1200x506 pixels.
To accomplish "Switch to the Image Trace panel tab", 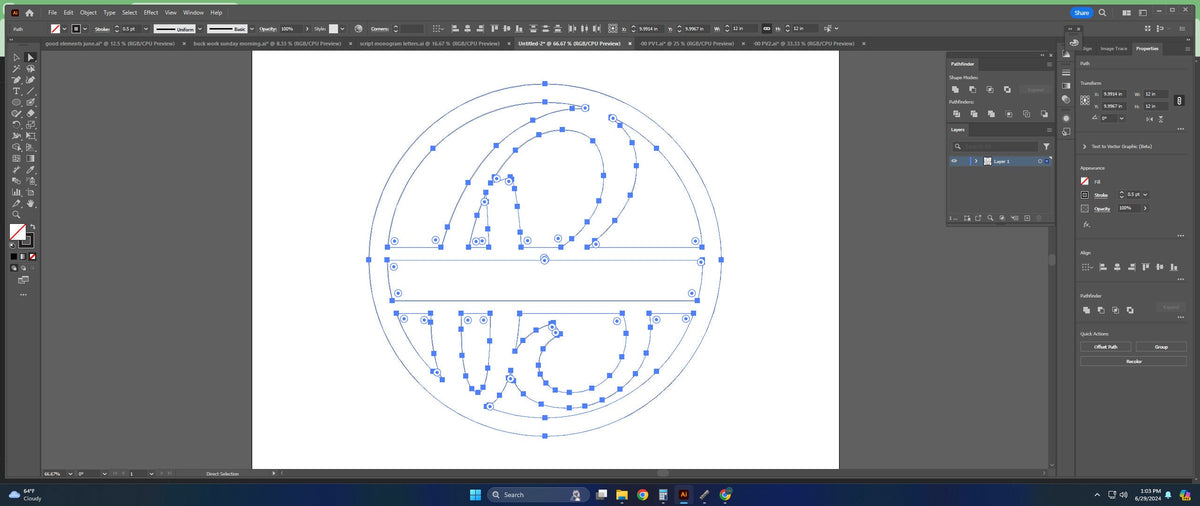I will tap(1113, 48).
